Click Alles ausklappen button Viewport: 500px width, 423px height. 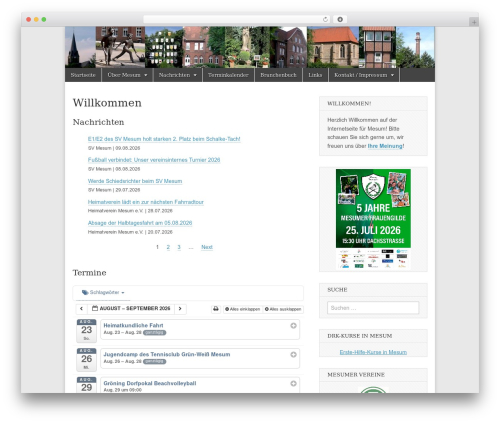(x=283, y=309)
